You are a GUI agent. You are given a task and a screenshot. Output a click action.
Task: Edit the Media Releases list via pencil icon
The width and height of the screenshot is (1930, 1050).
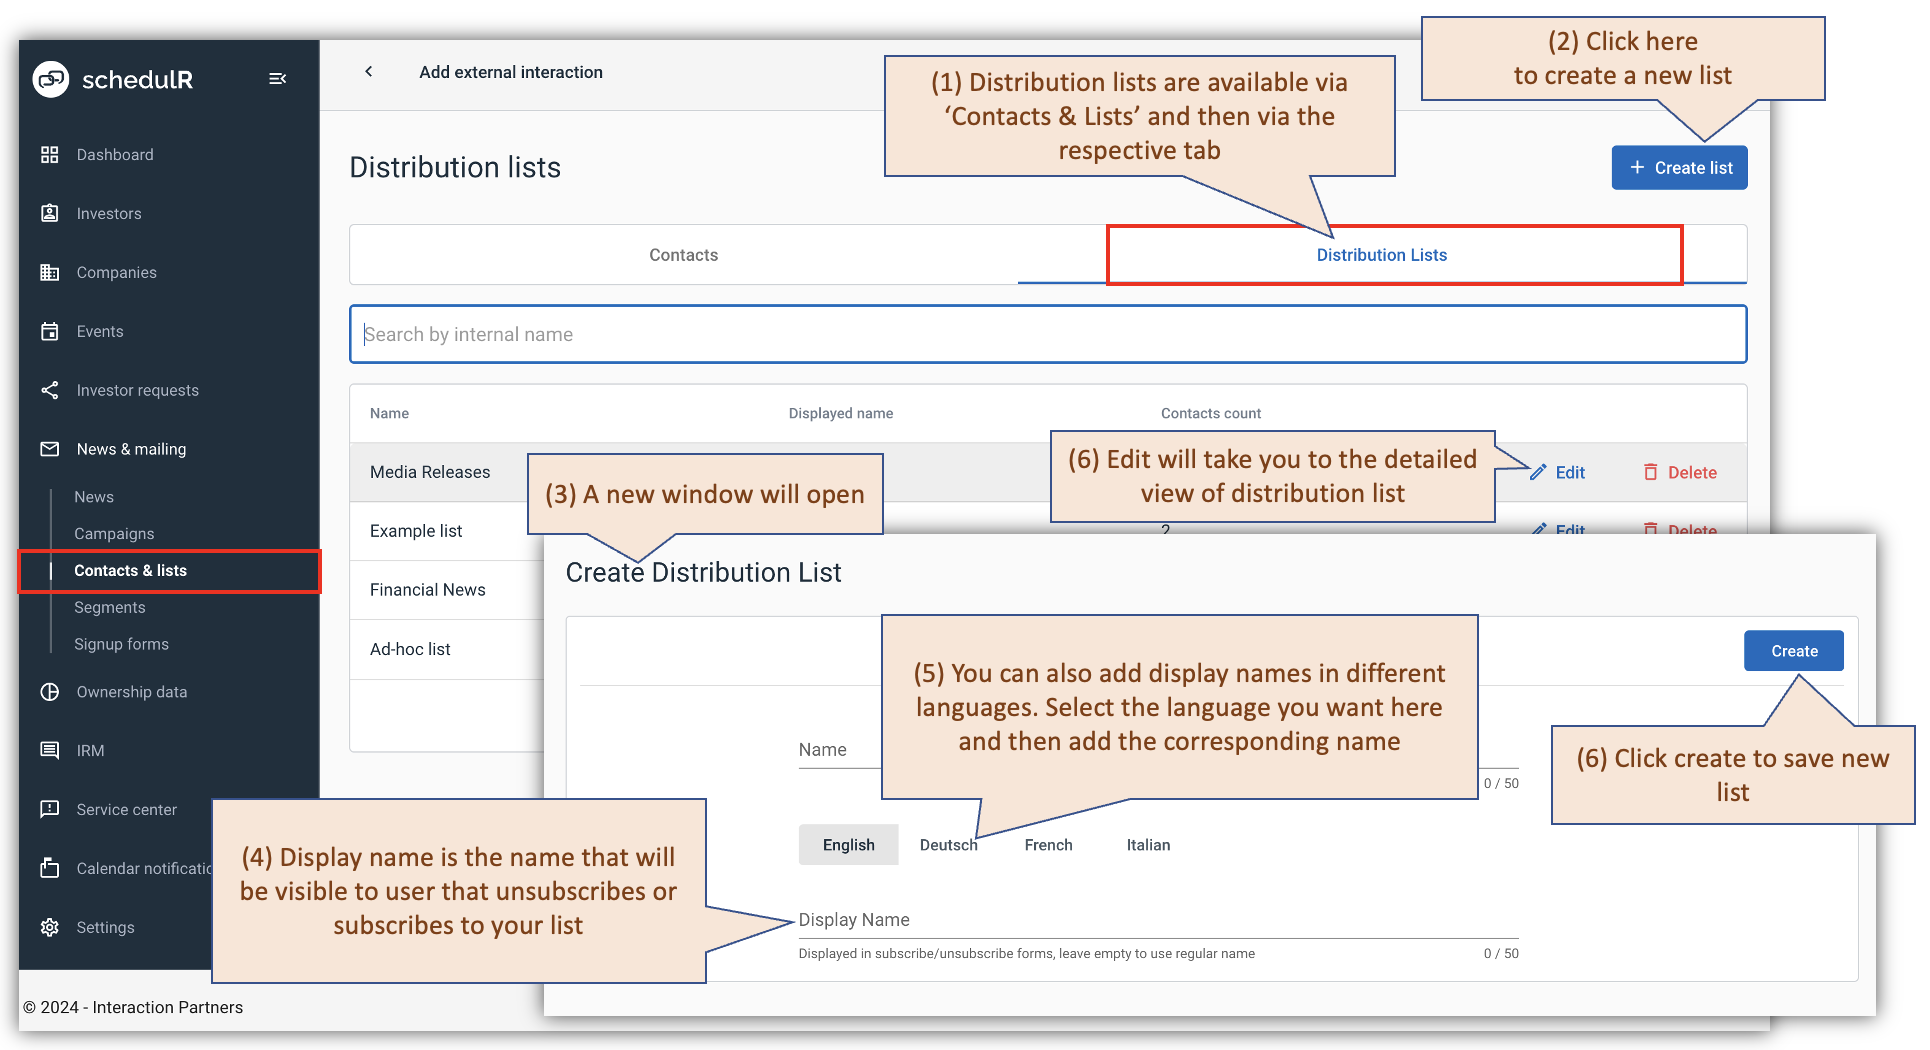(1539, 472)
